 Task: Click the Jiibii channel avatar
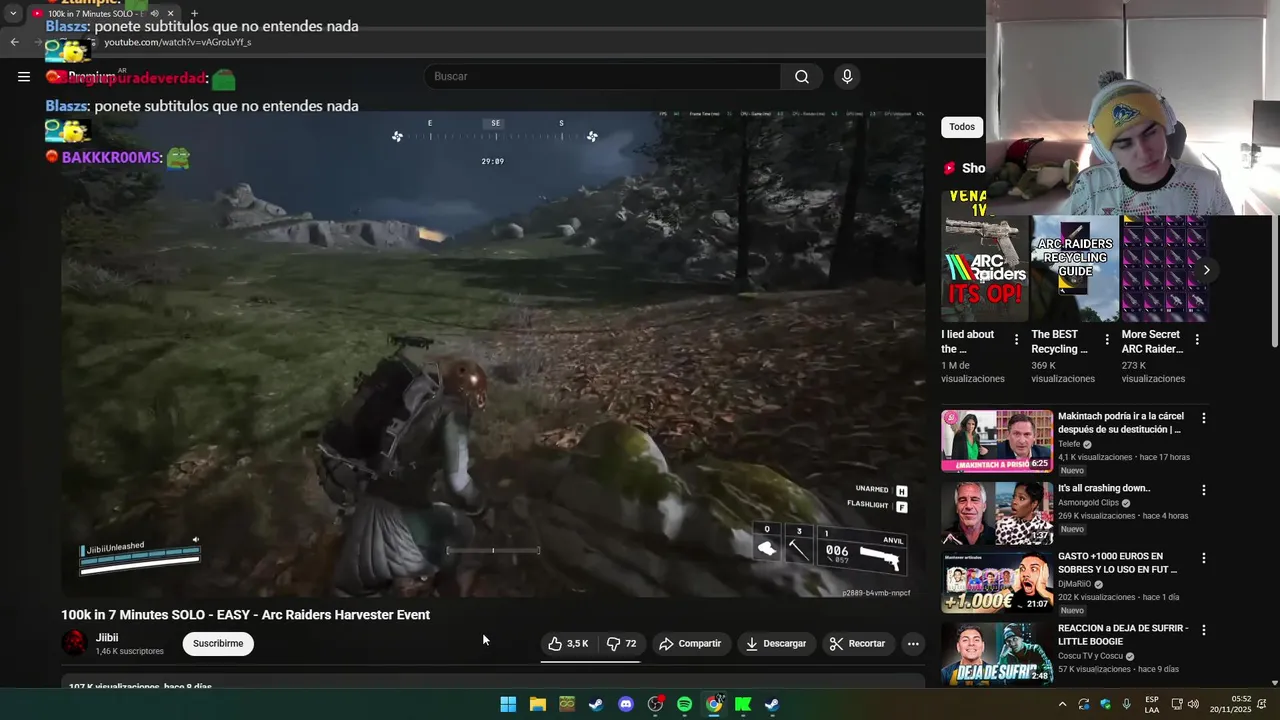click(74, 643)
